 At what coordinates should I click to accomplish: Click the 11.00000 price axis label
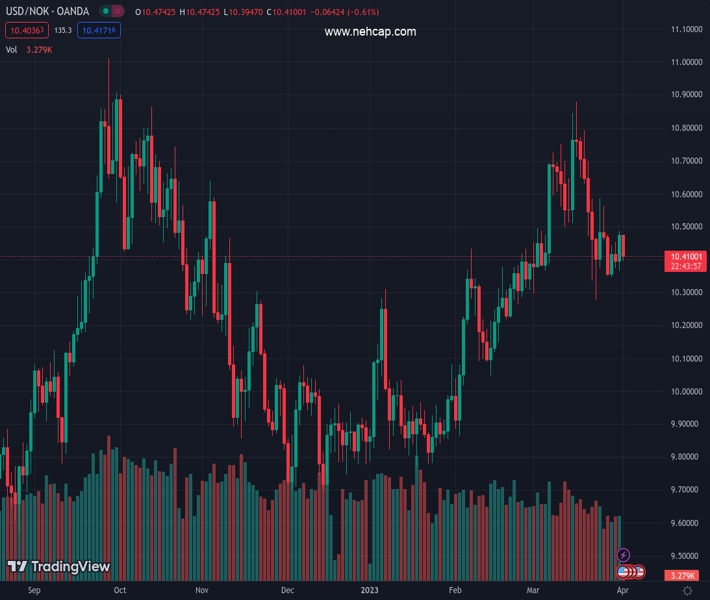tap(686, 62)
